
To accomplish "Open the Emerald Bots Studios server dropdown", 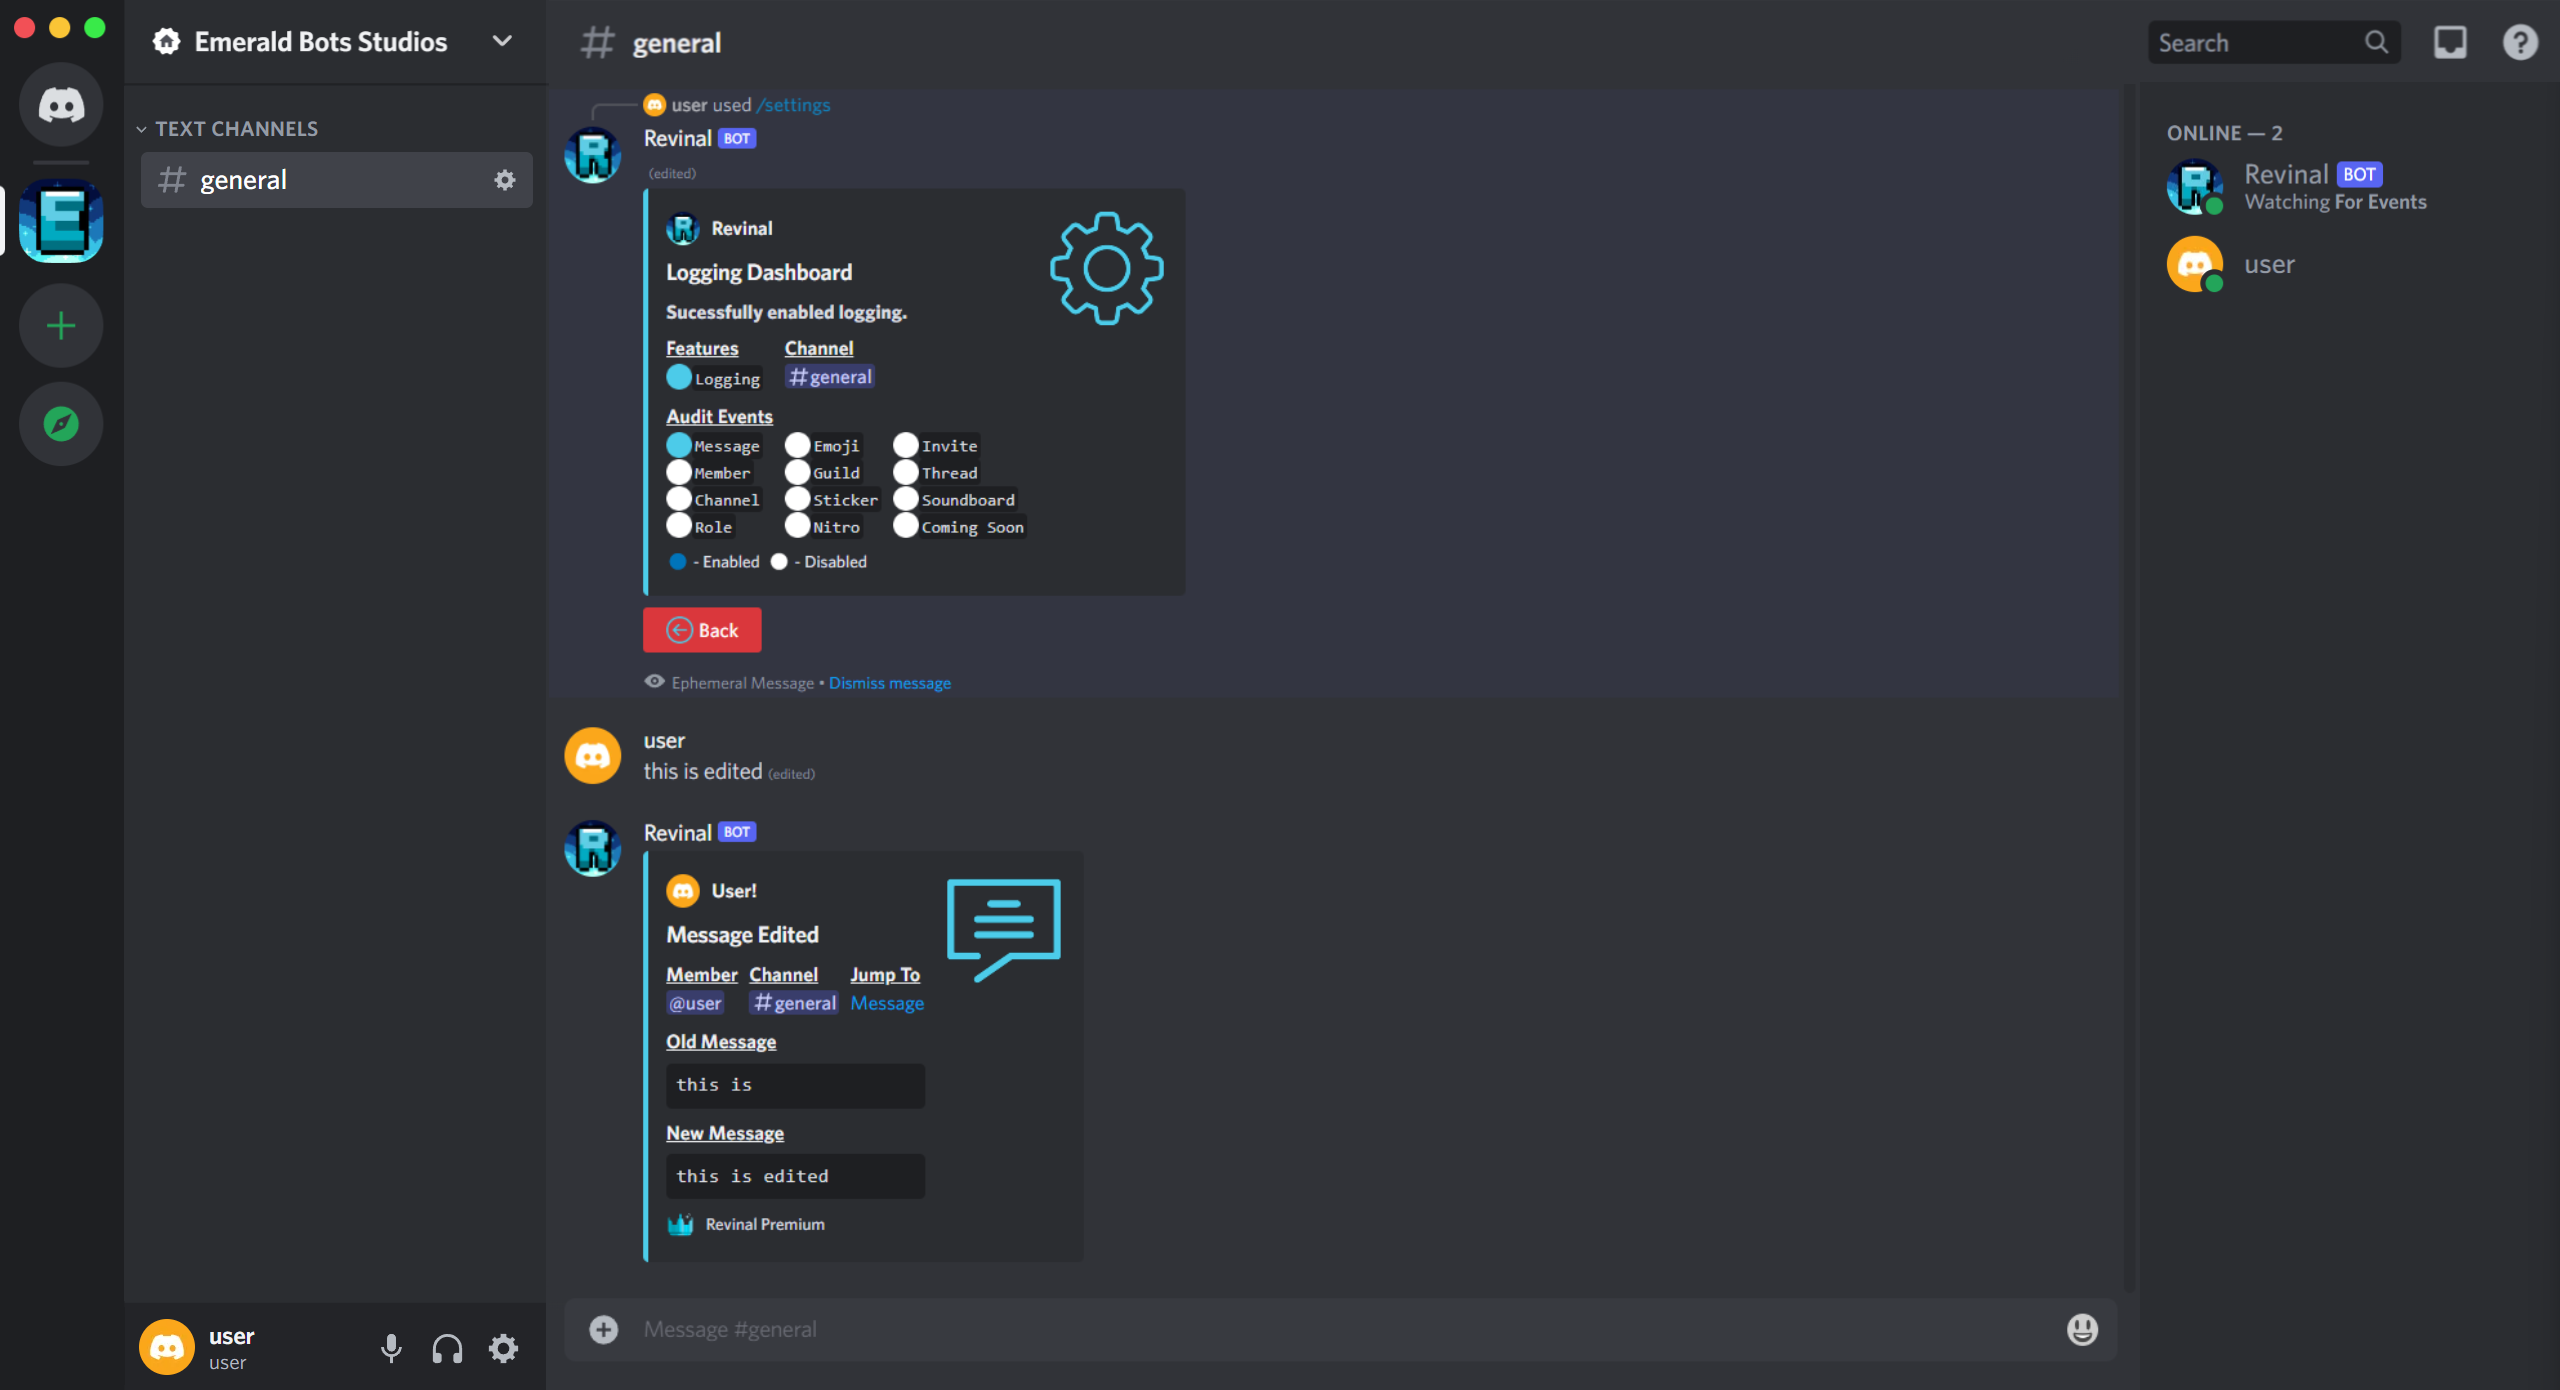I will point(502,42).
